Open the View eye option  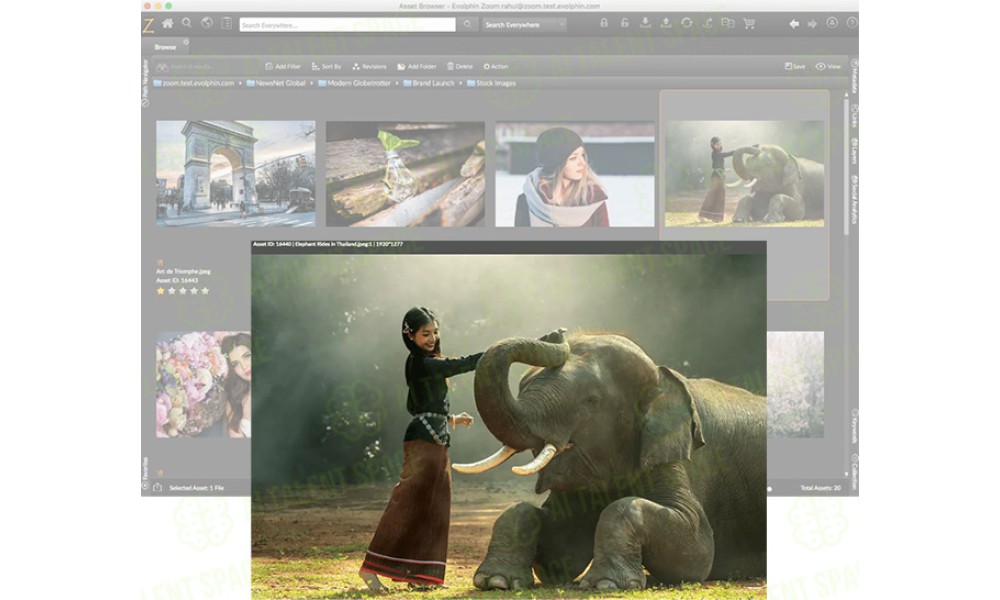pos(828,66)
